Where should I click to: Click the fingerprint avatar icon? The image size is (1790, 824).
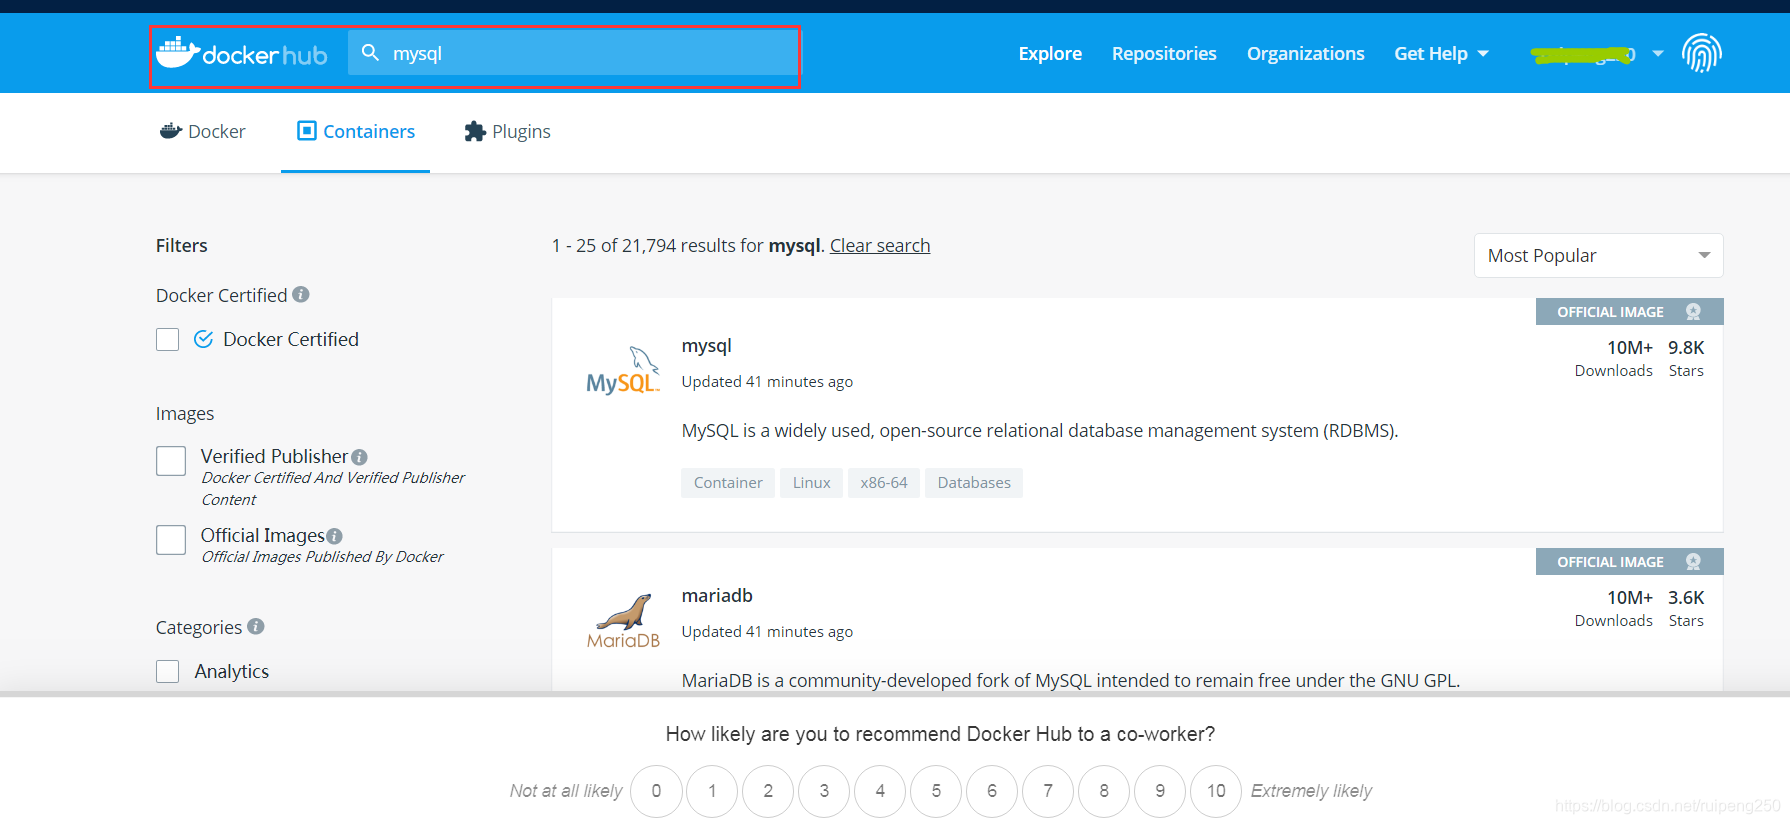[x=1701, y=53]
